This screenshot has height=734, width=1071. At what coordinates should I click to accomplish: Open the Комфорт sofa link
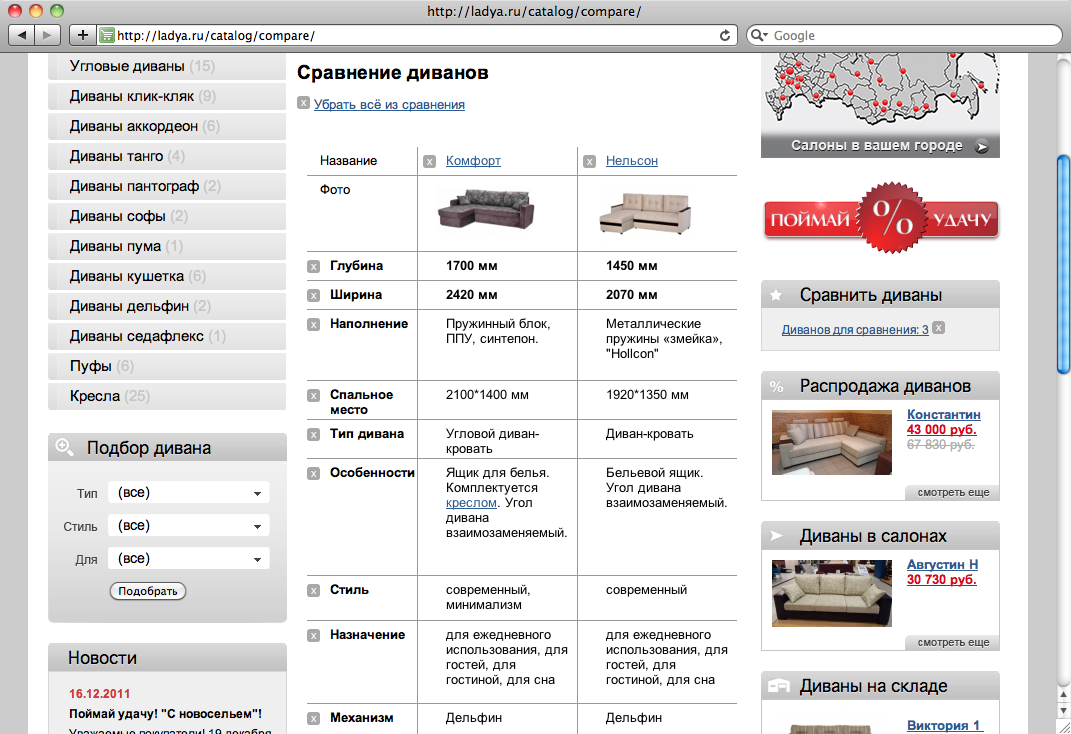tap(473, 160)
